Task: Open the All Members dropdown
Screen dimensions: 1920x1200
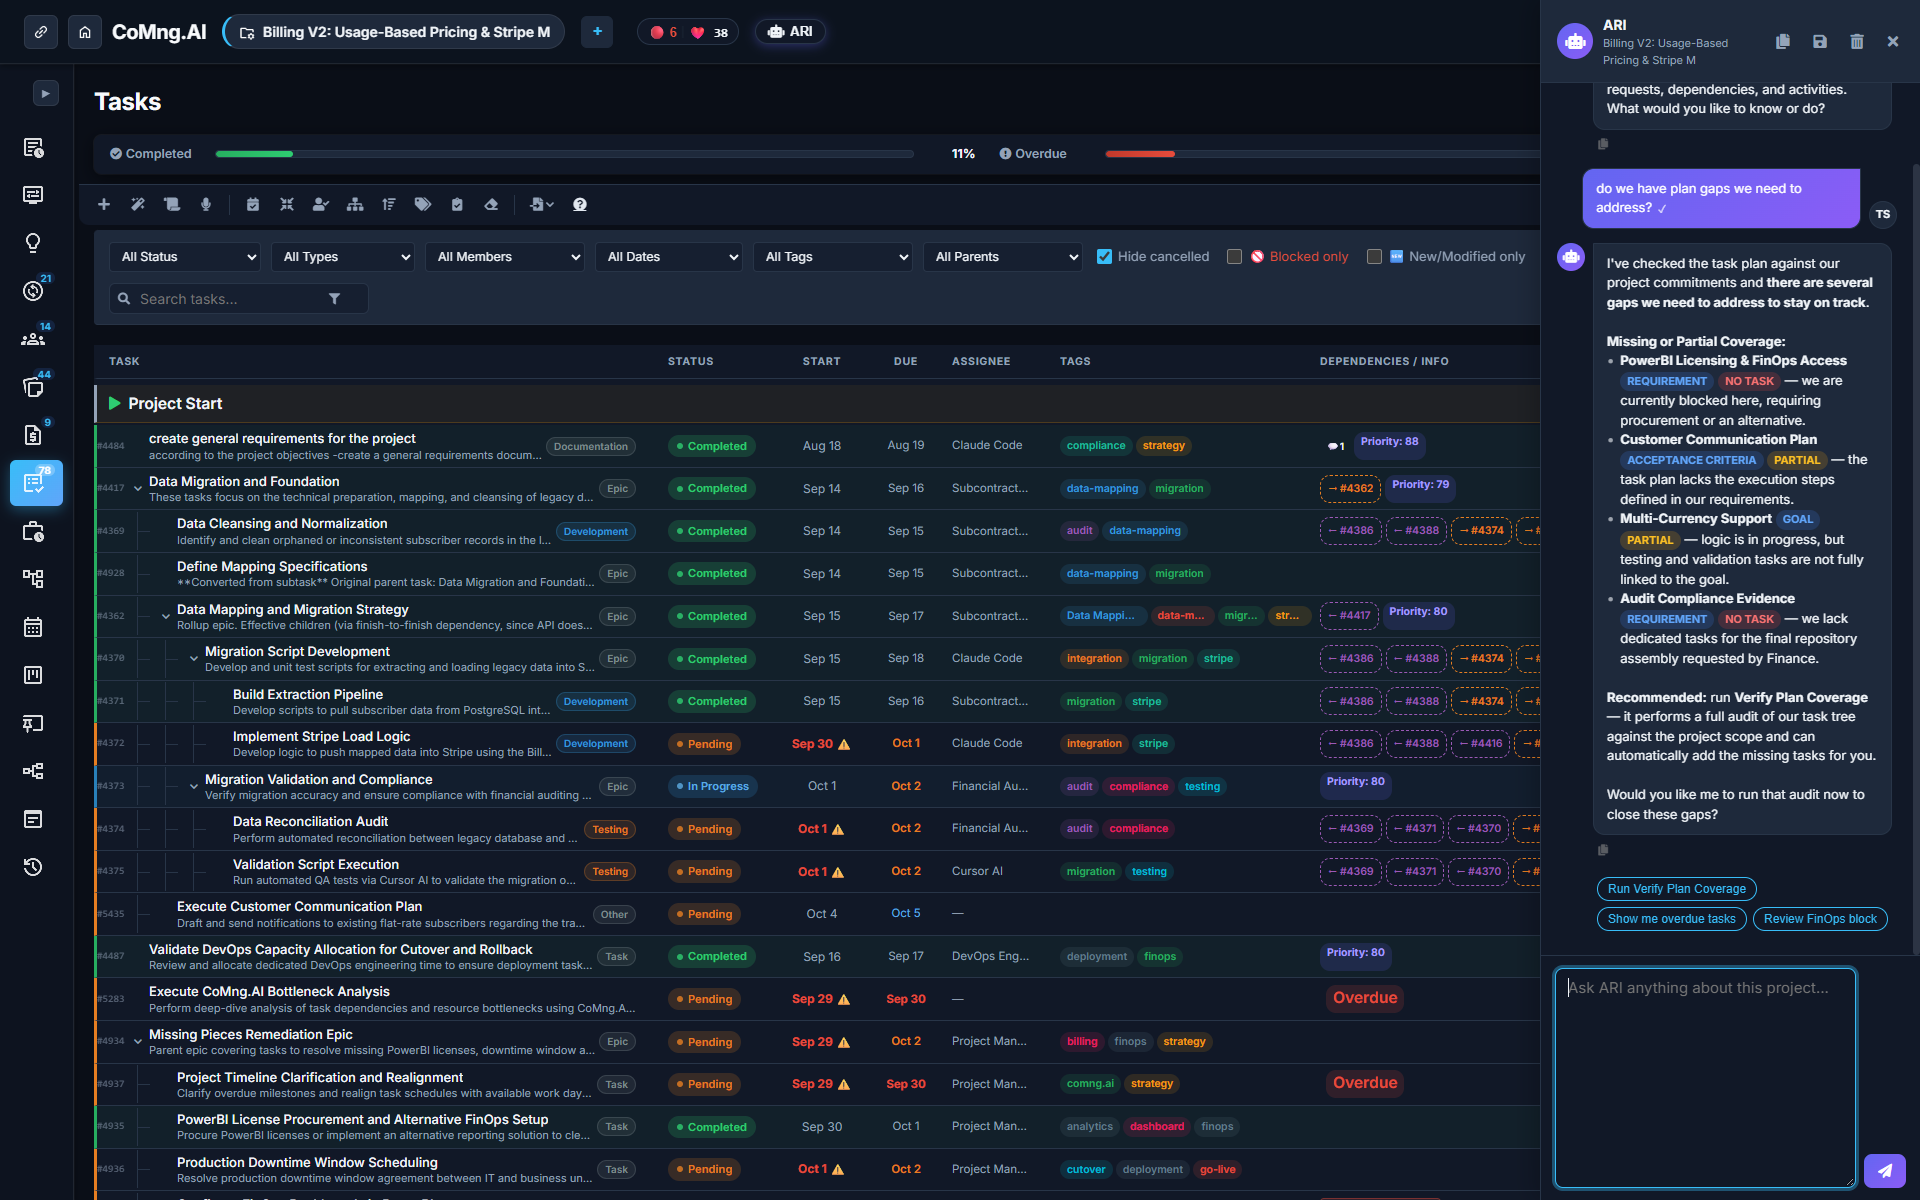Action: point(505,257)
